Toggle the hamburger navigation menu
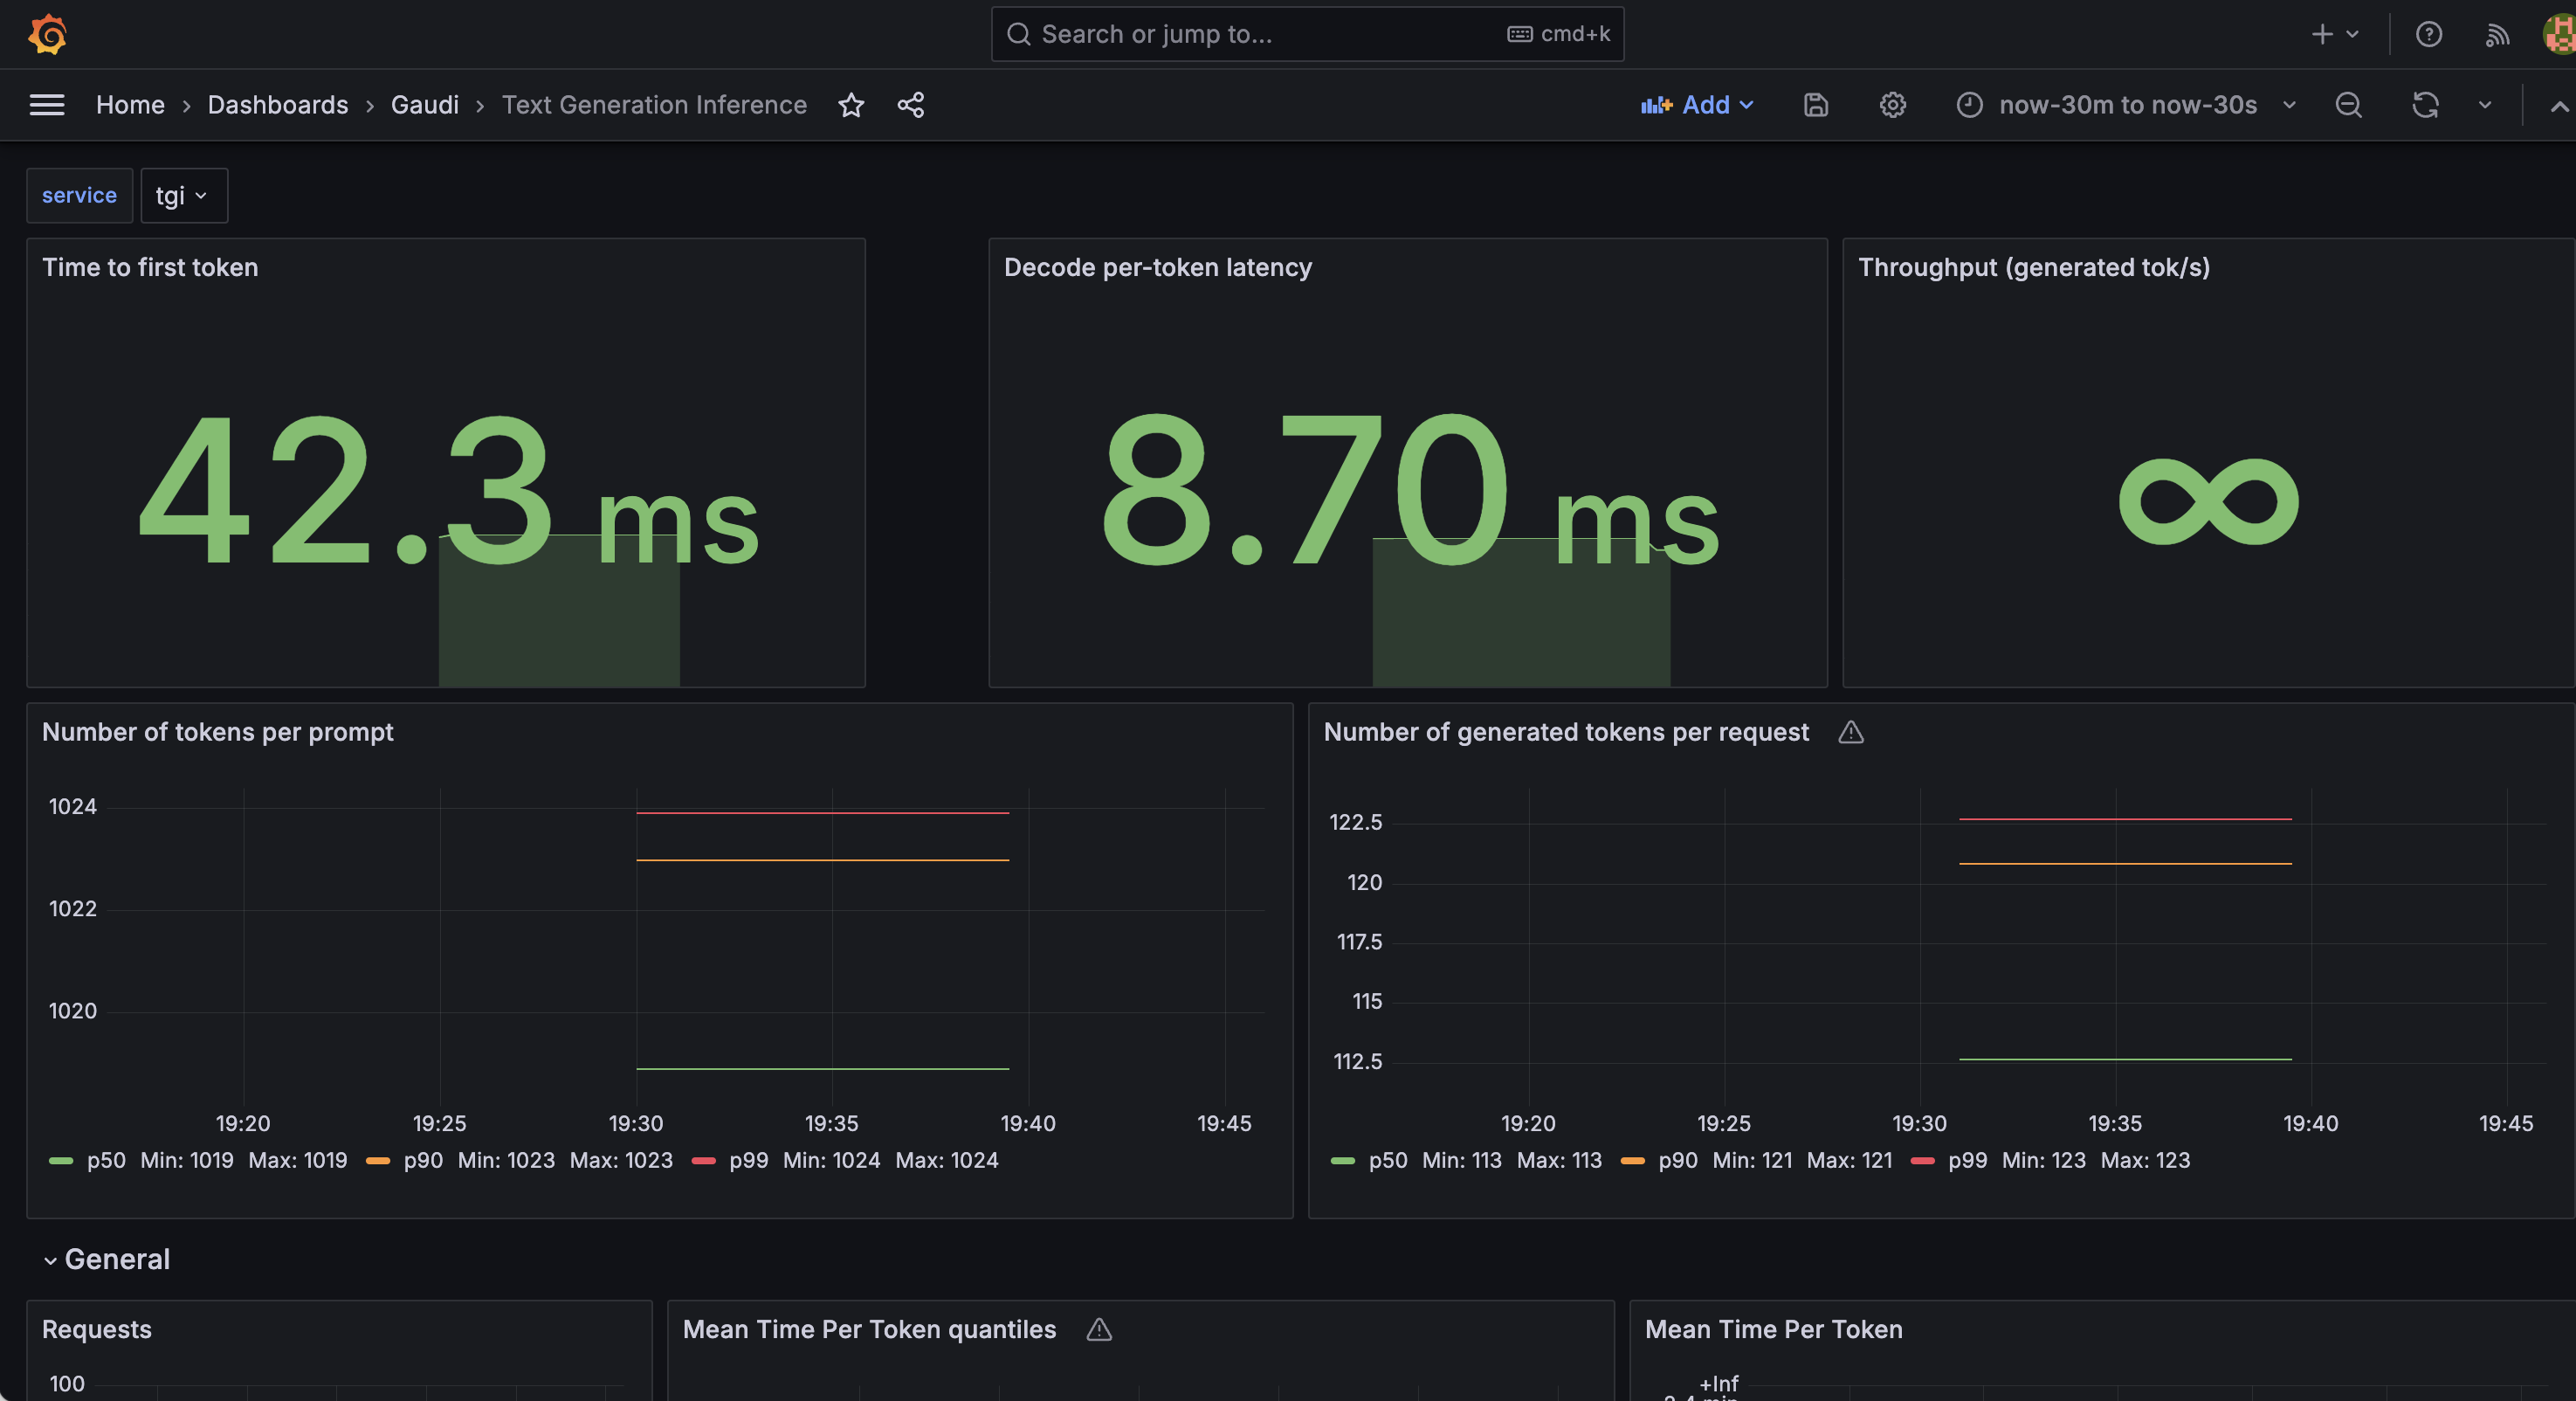The image size is (2576, 1401). [47, 105]
